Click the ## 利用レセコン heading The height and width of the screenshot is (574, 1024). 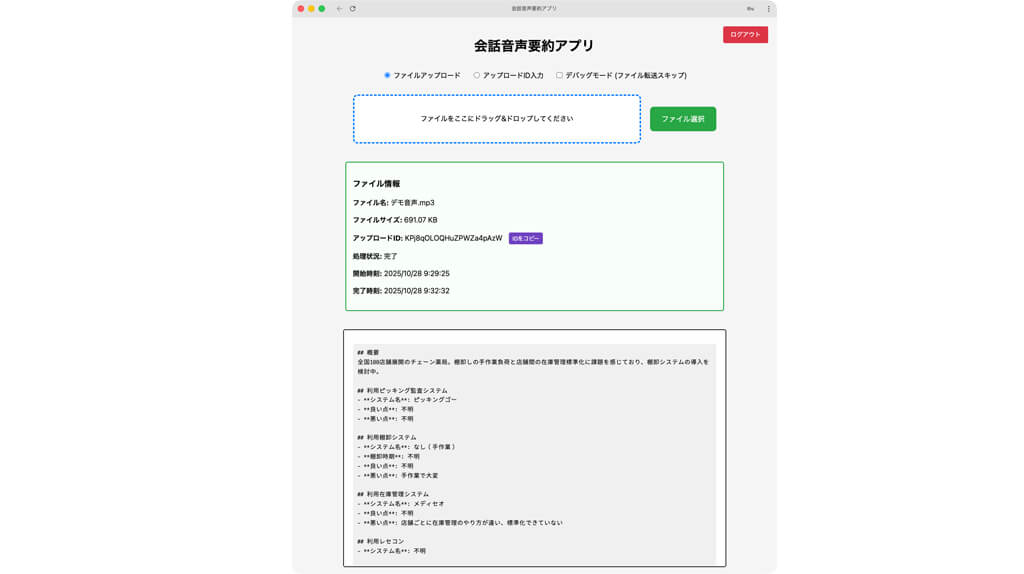[381, 541]
